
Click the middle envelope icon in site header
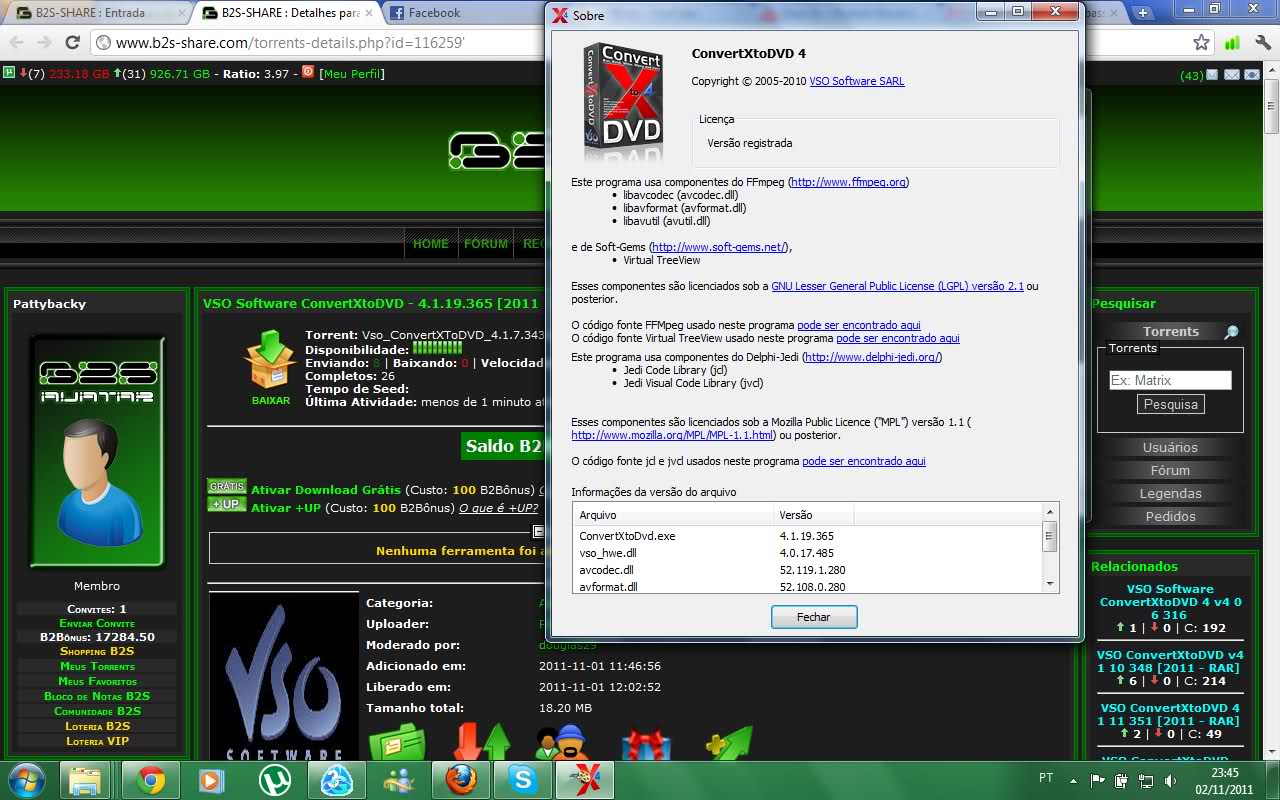point(1231,75)
